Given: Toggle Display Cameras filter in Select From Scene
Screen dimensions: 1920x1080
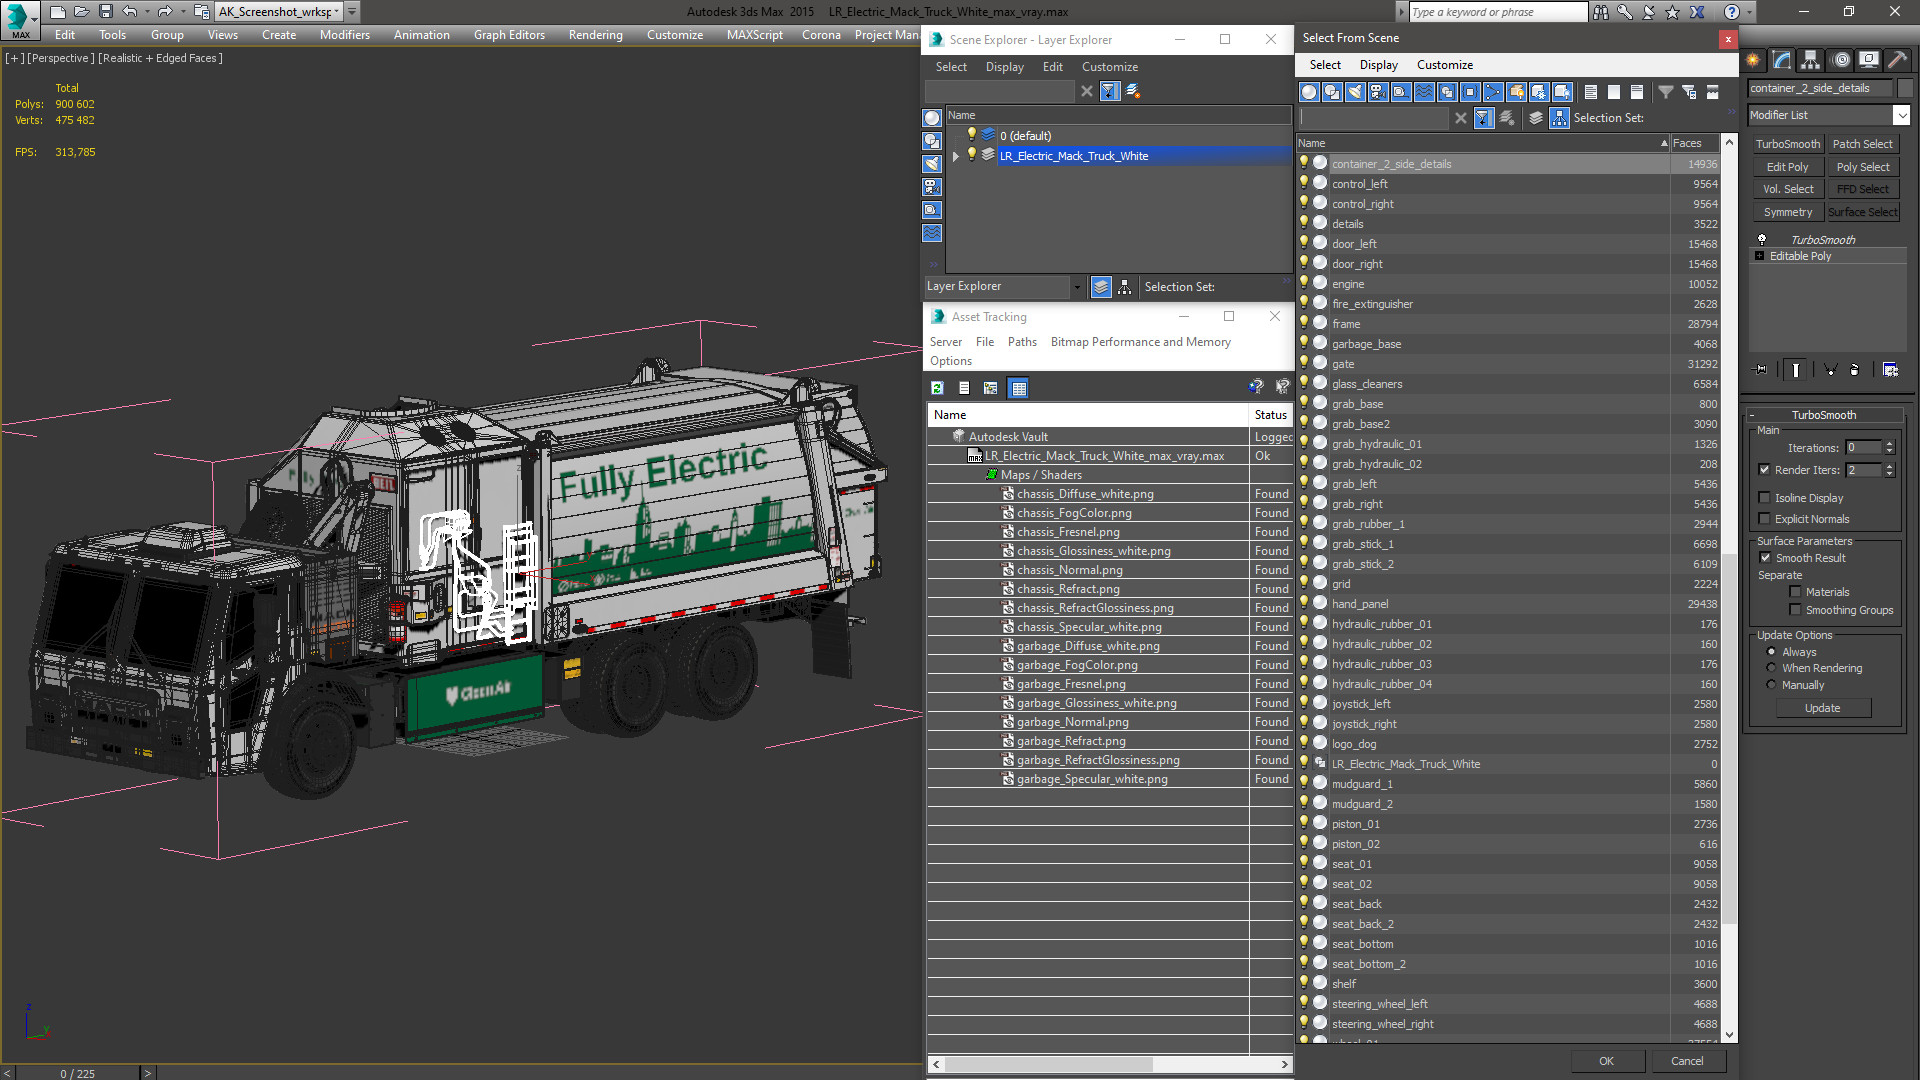Looking at the screenshot, I should coord(1378,92).
